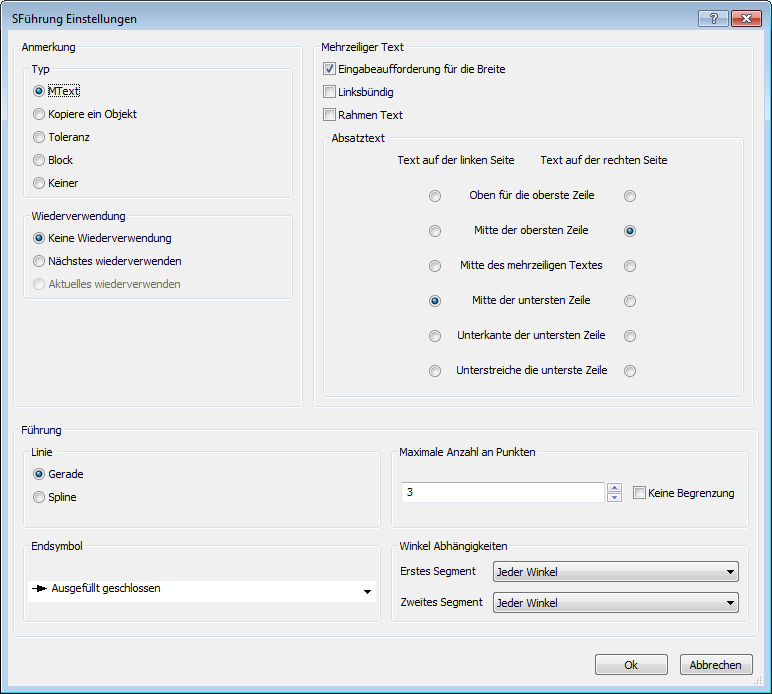Screen dimensions: 772x694
Task: Click the help question mark button
Action: [x=712, y=19]
